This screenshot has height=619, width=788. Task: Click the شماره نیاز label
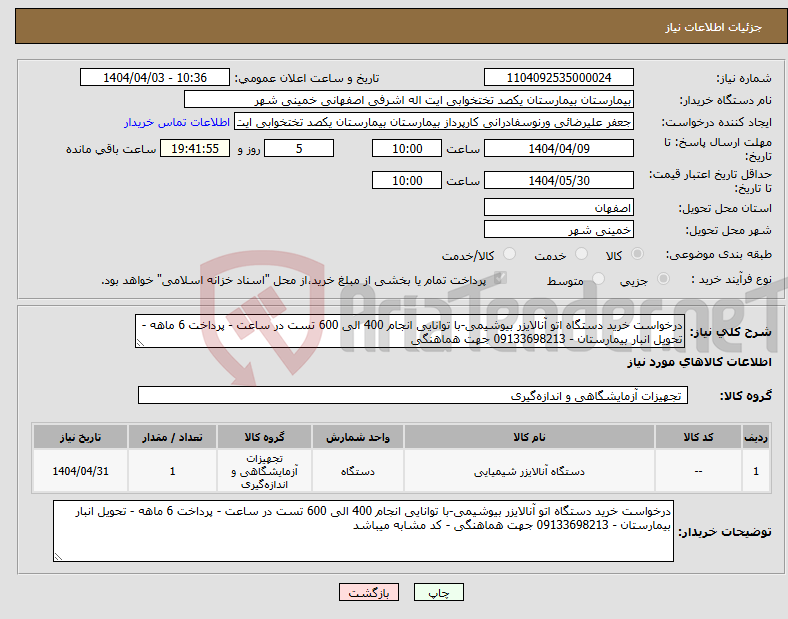pyautogui.click(x=744, y=78)
